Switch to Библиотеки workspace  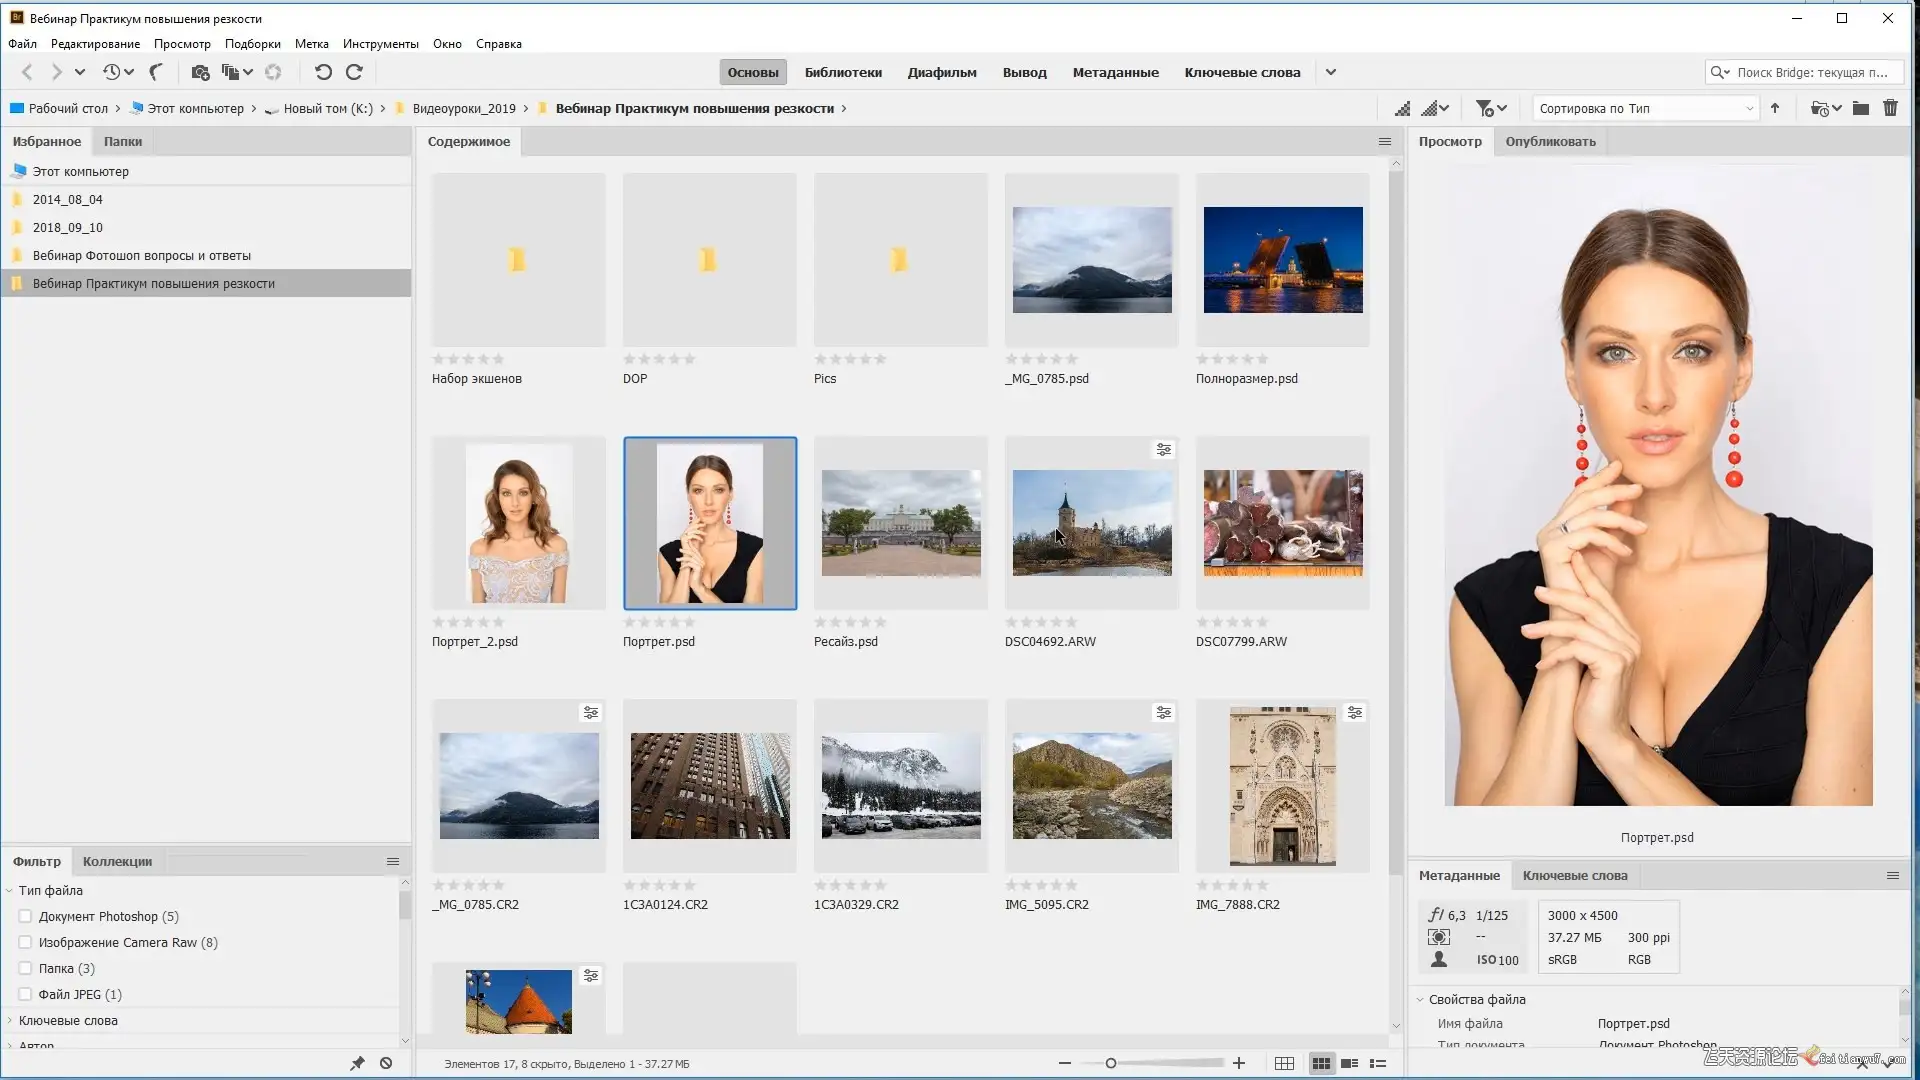coord(843,72)
